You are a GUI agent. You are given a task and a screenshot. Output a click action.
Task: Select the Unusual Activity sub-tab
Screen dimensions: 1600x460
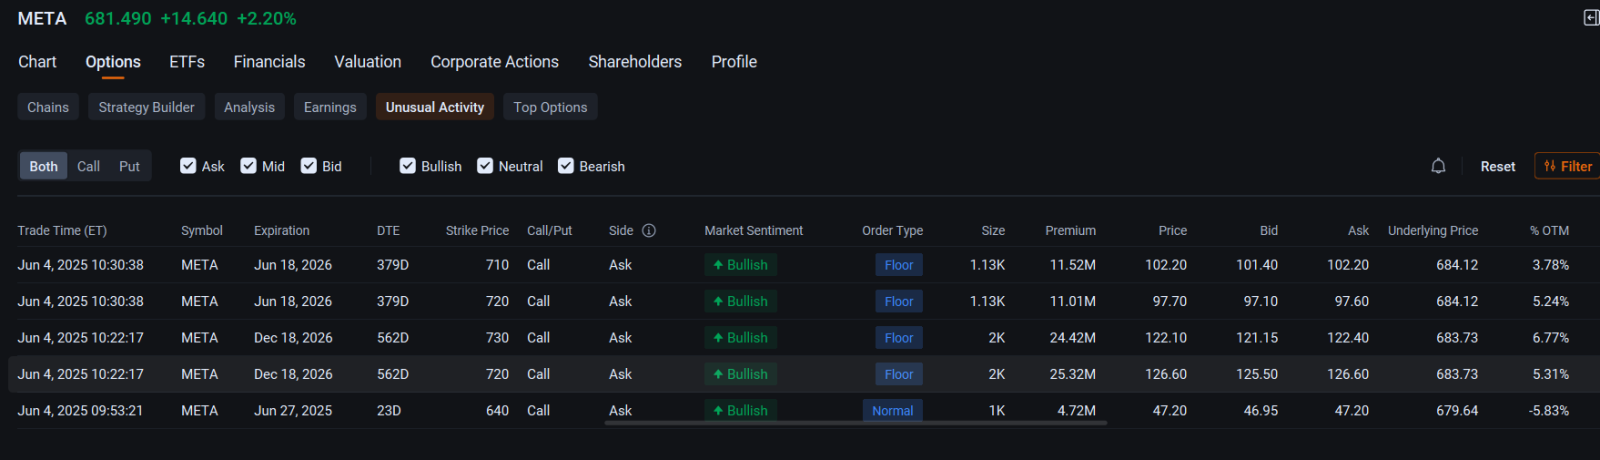[x=435, y=107]
